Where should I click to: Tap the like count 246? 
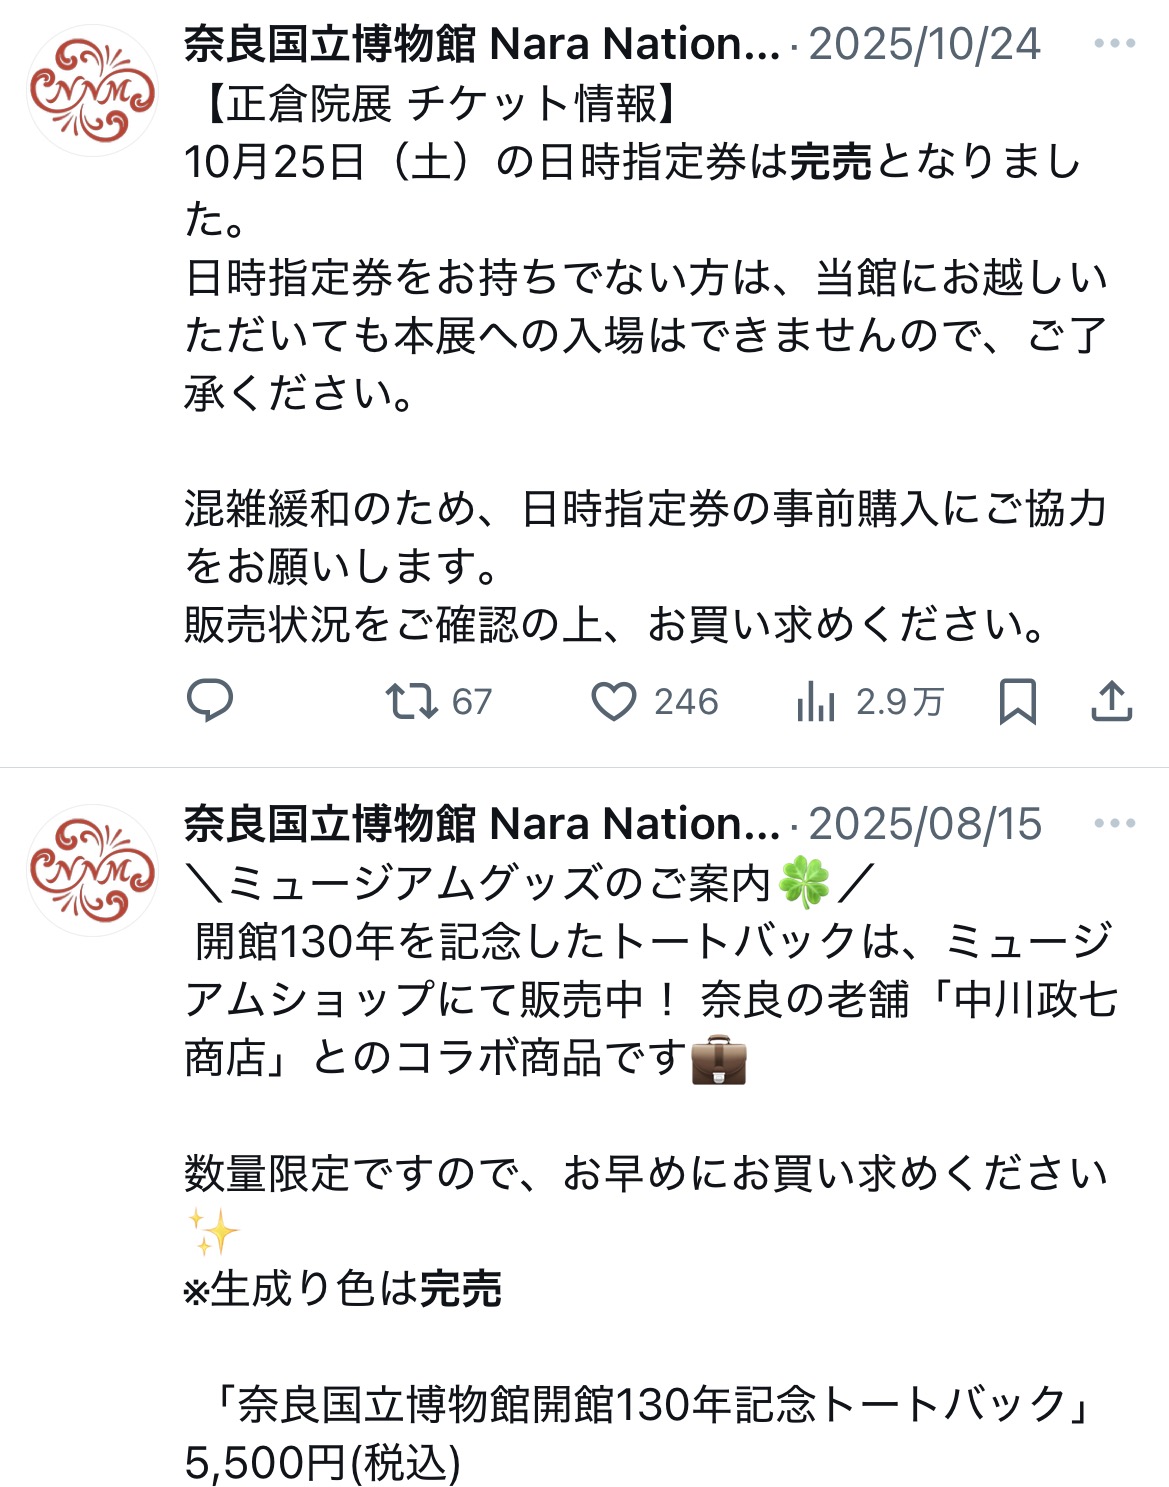[686, 702]
